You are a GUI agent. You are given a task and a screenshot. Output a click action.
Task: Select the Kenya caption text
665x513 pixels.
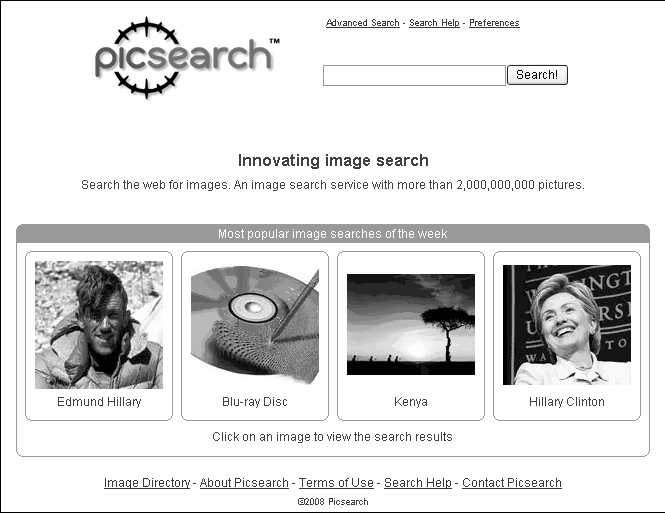(411, 401)
